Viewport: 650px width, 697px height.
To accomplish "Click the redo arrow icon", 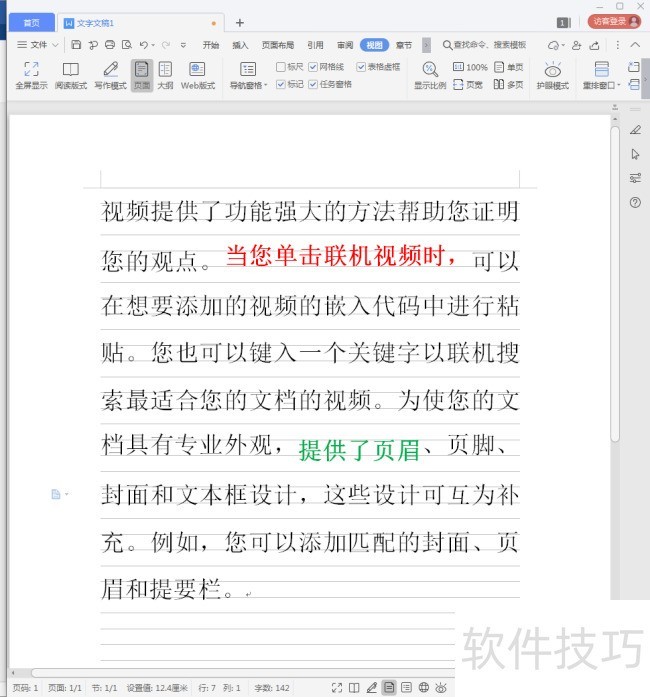I will point(166,45).
